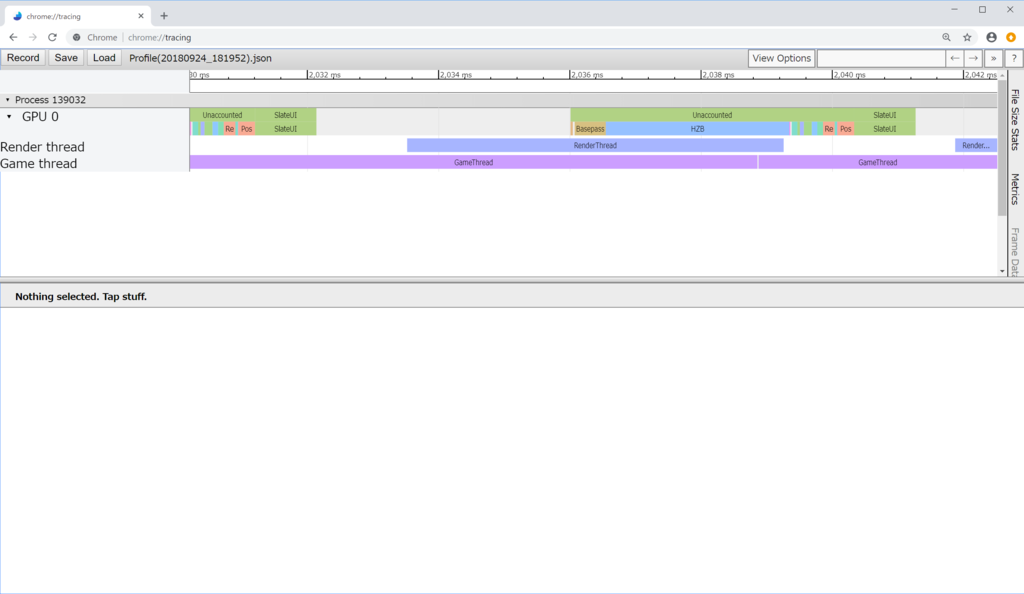
Task: Select the long Unaccounted GPU slice in middle
Action: [x=712, y=115]
